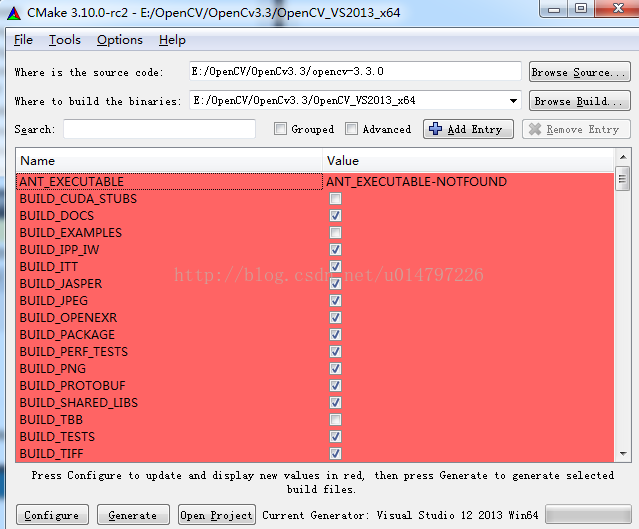Edit the ANT_EXECUTABLE-NOTFOUND value

(x=416, y=181)
